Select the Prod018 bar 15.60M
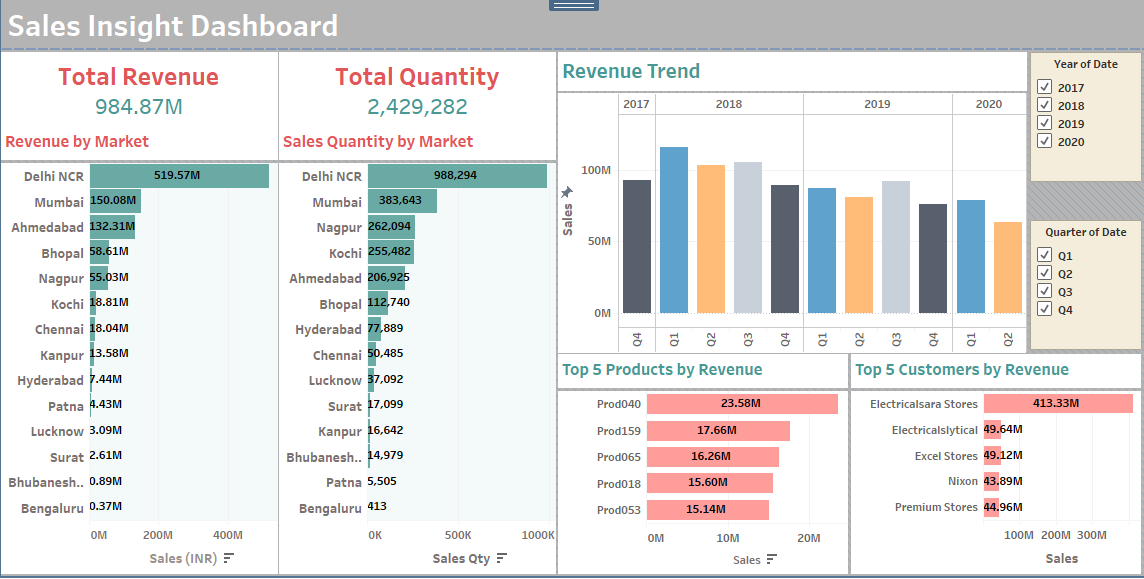Image resolution: width=1144 pixels, height=579 pixels. (x=710, y=483)
